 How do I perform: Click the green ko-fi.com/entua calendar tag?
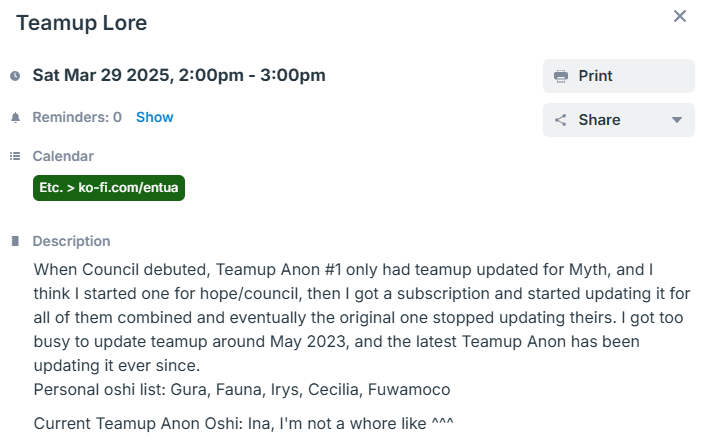[x=109, y=187]
